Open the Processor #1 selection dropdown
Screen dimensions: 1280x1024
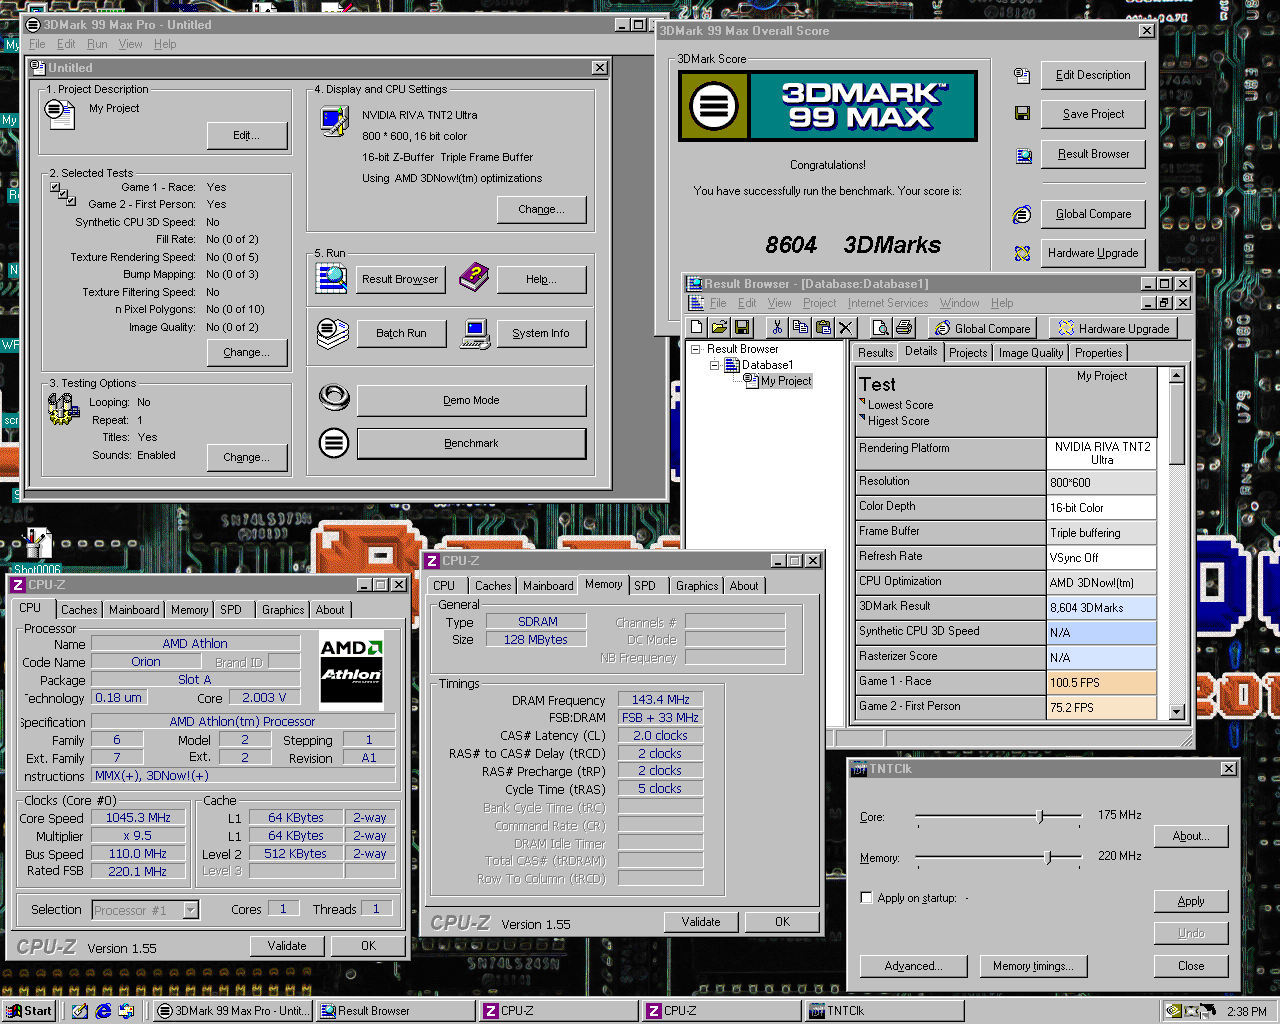coord(190,910)
